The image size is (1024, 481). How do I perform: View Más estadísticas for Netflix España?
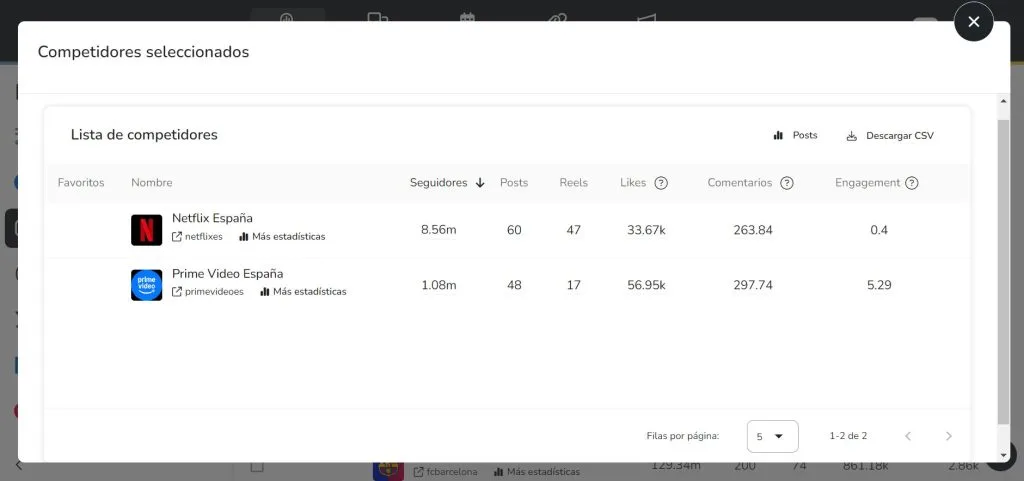tap(282, 237)
